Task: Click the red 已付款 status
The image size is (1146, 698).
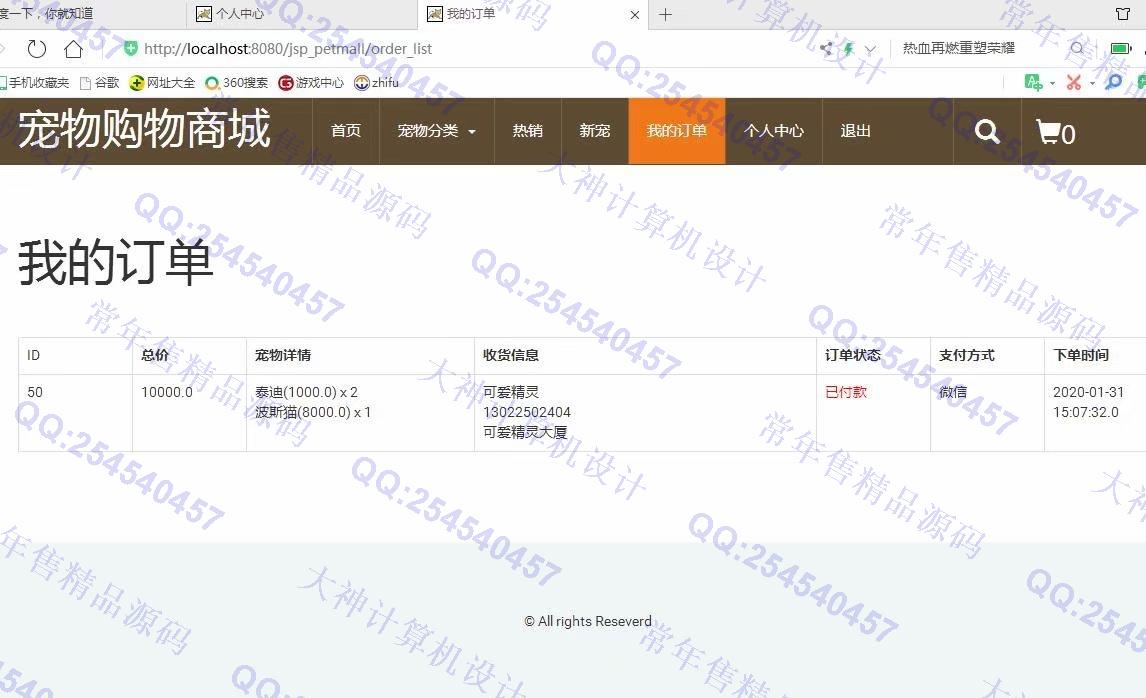Action: 846,392
